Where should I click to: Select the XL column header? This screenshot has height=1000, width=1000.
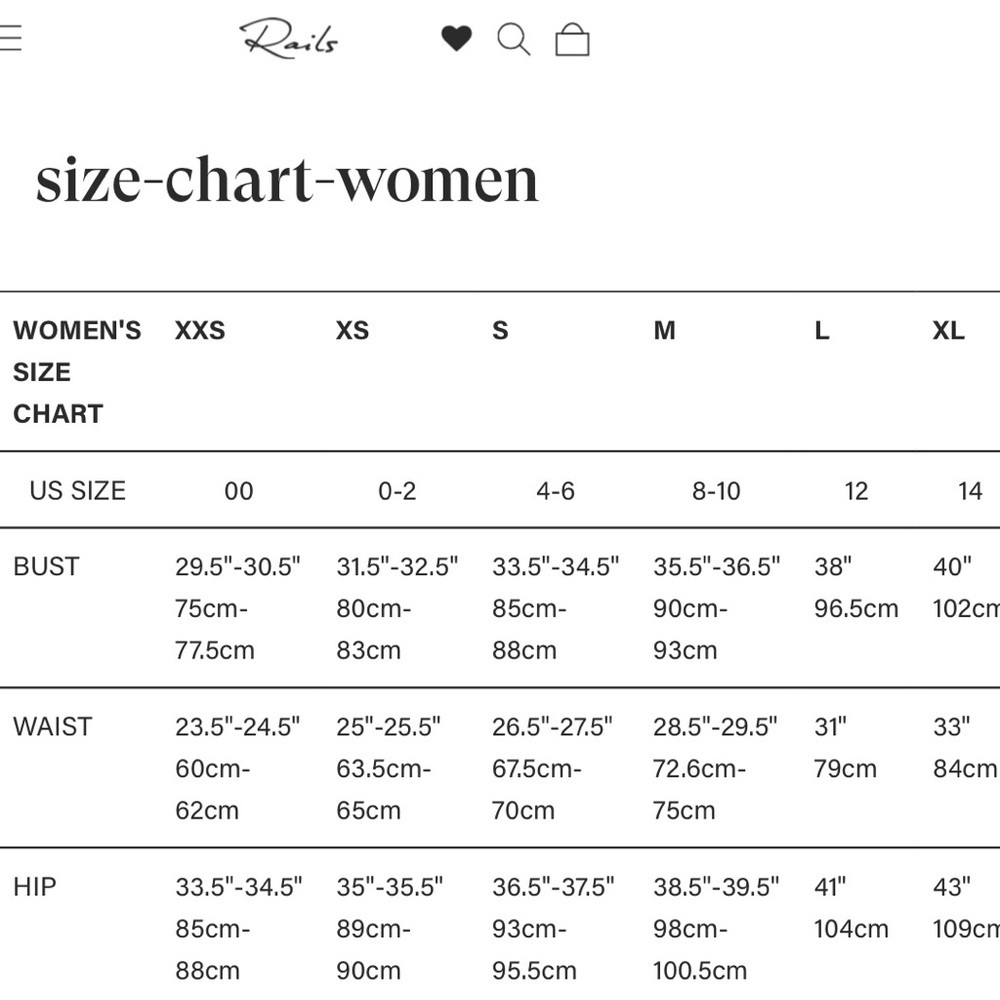point(948,330)
